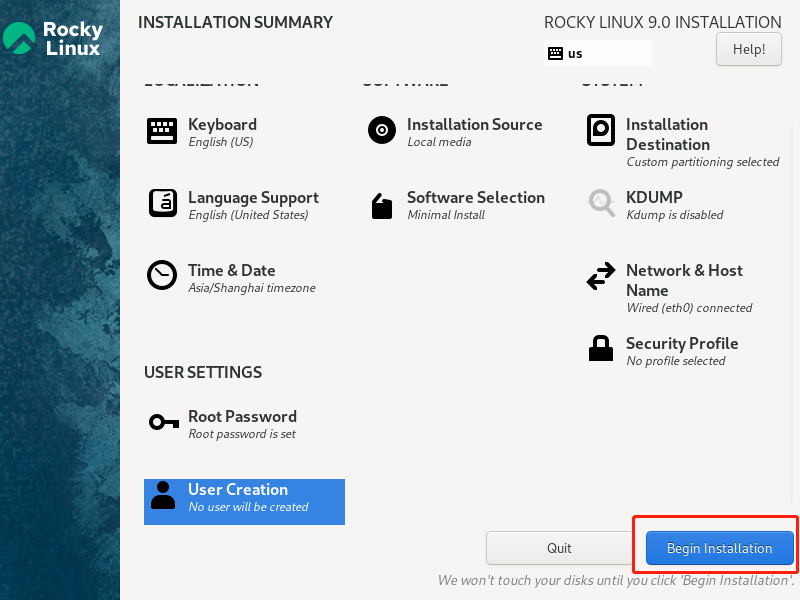Open the Time & Date label
Image resolution: width=800 pixels, height=600 pixels.
tap(232, 270)
